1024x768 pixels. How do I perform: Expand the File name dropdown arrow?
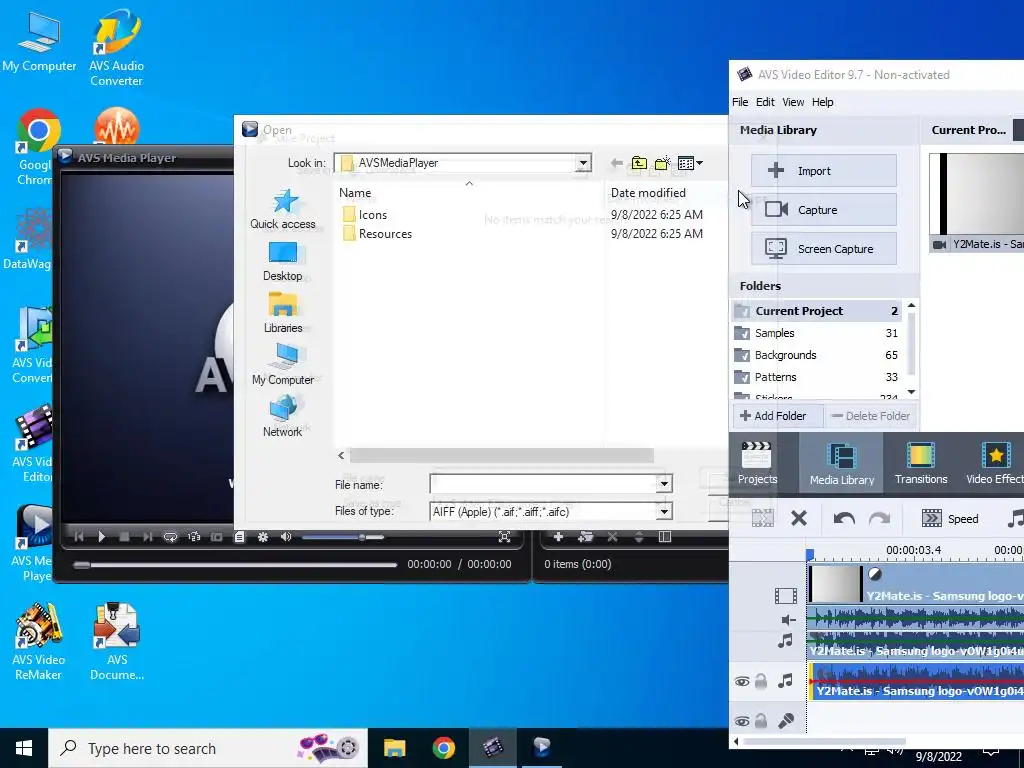(x=664, y=484)
